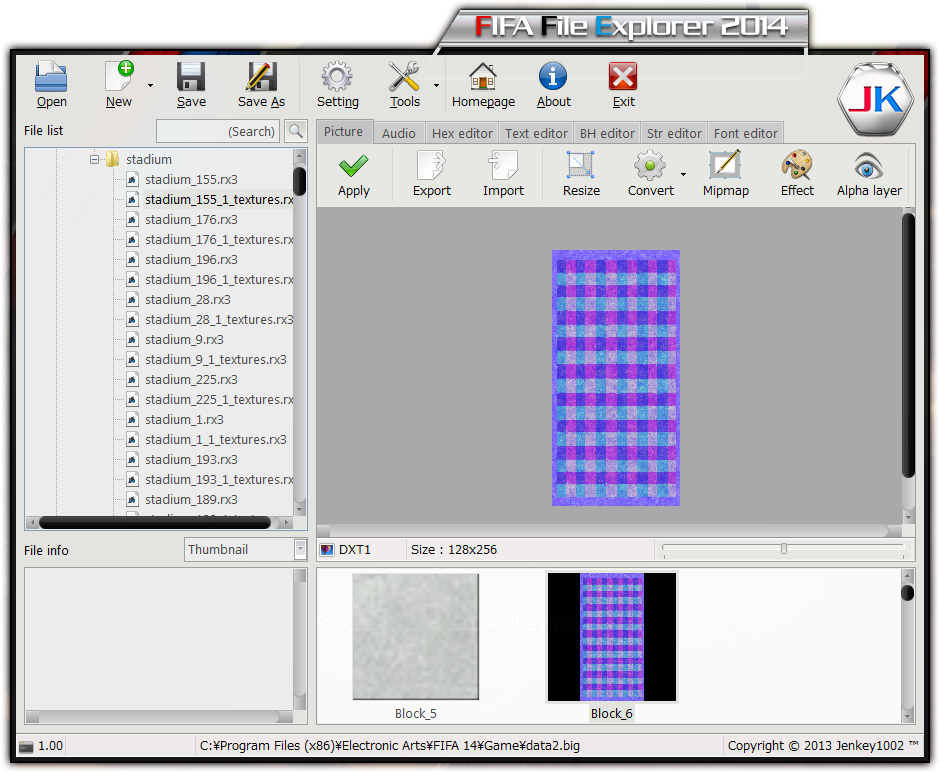Click the red Exit icon
Viewport: 940px width, 772px height.
[623, 77]
